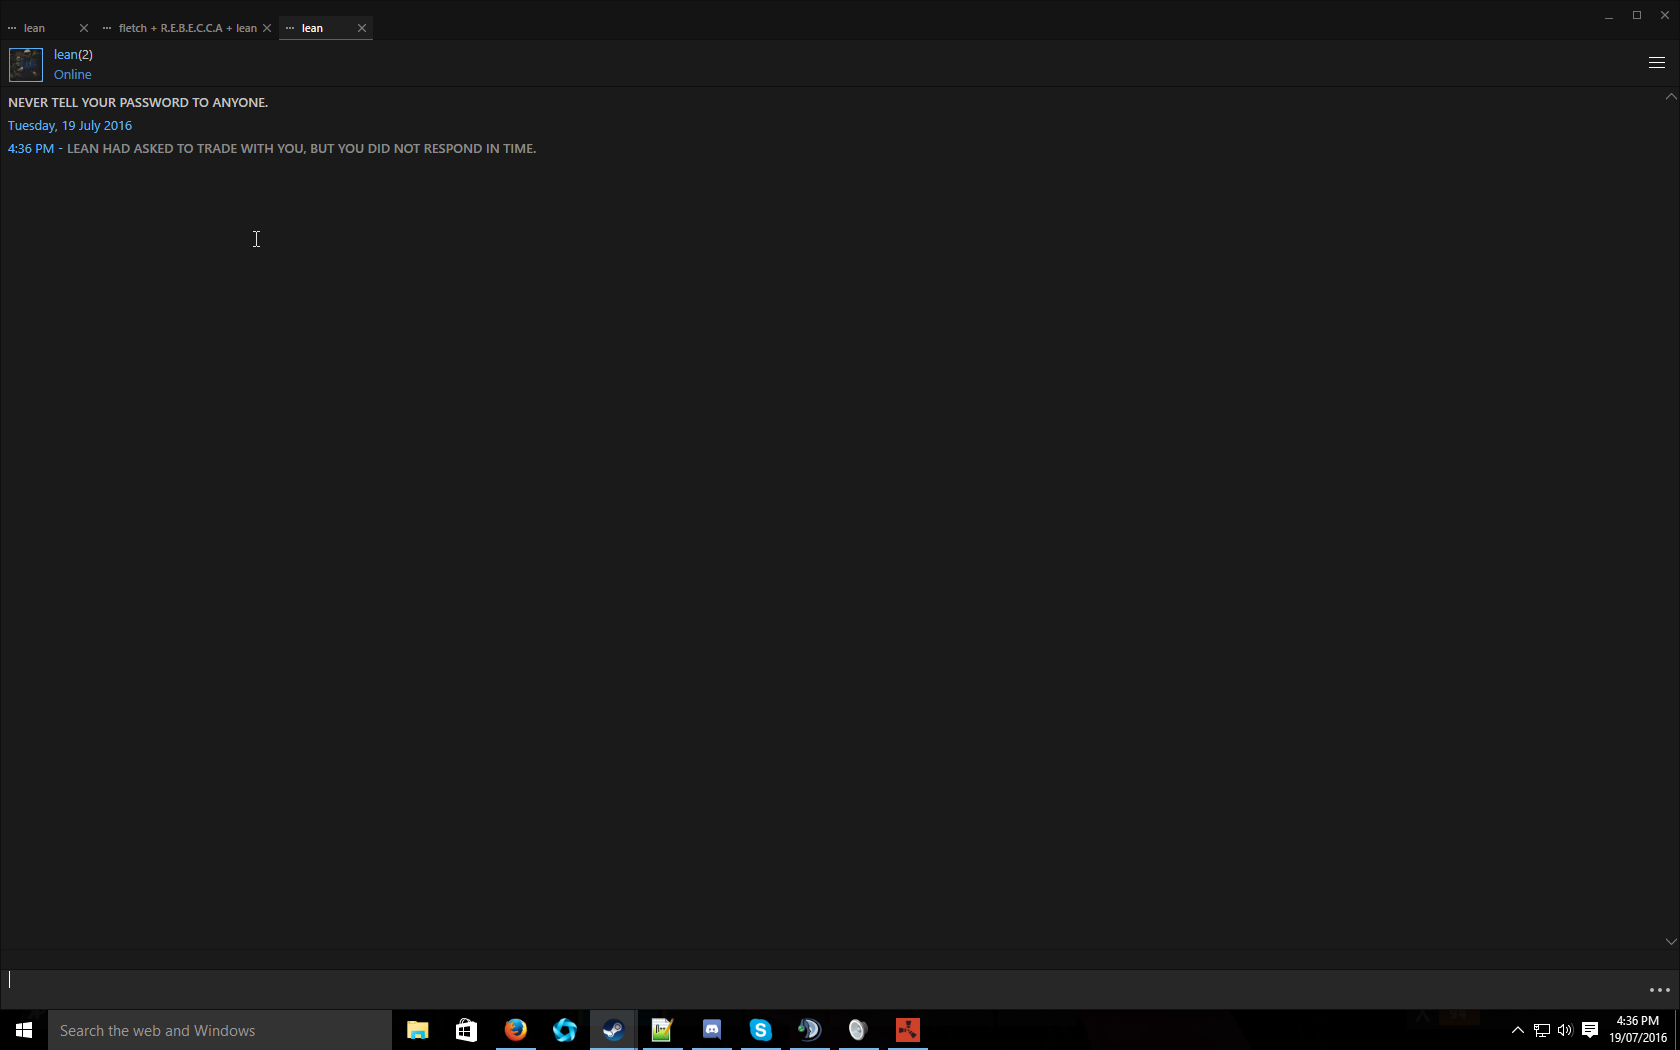This screenshot has height=1050, width=1680.
Task: Close the active lean chat tab
Action: click(362, 28)
